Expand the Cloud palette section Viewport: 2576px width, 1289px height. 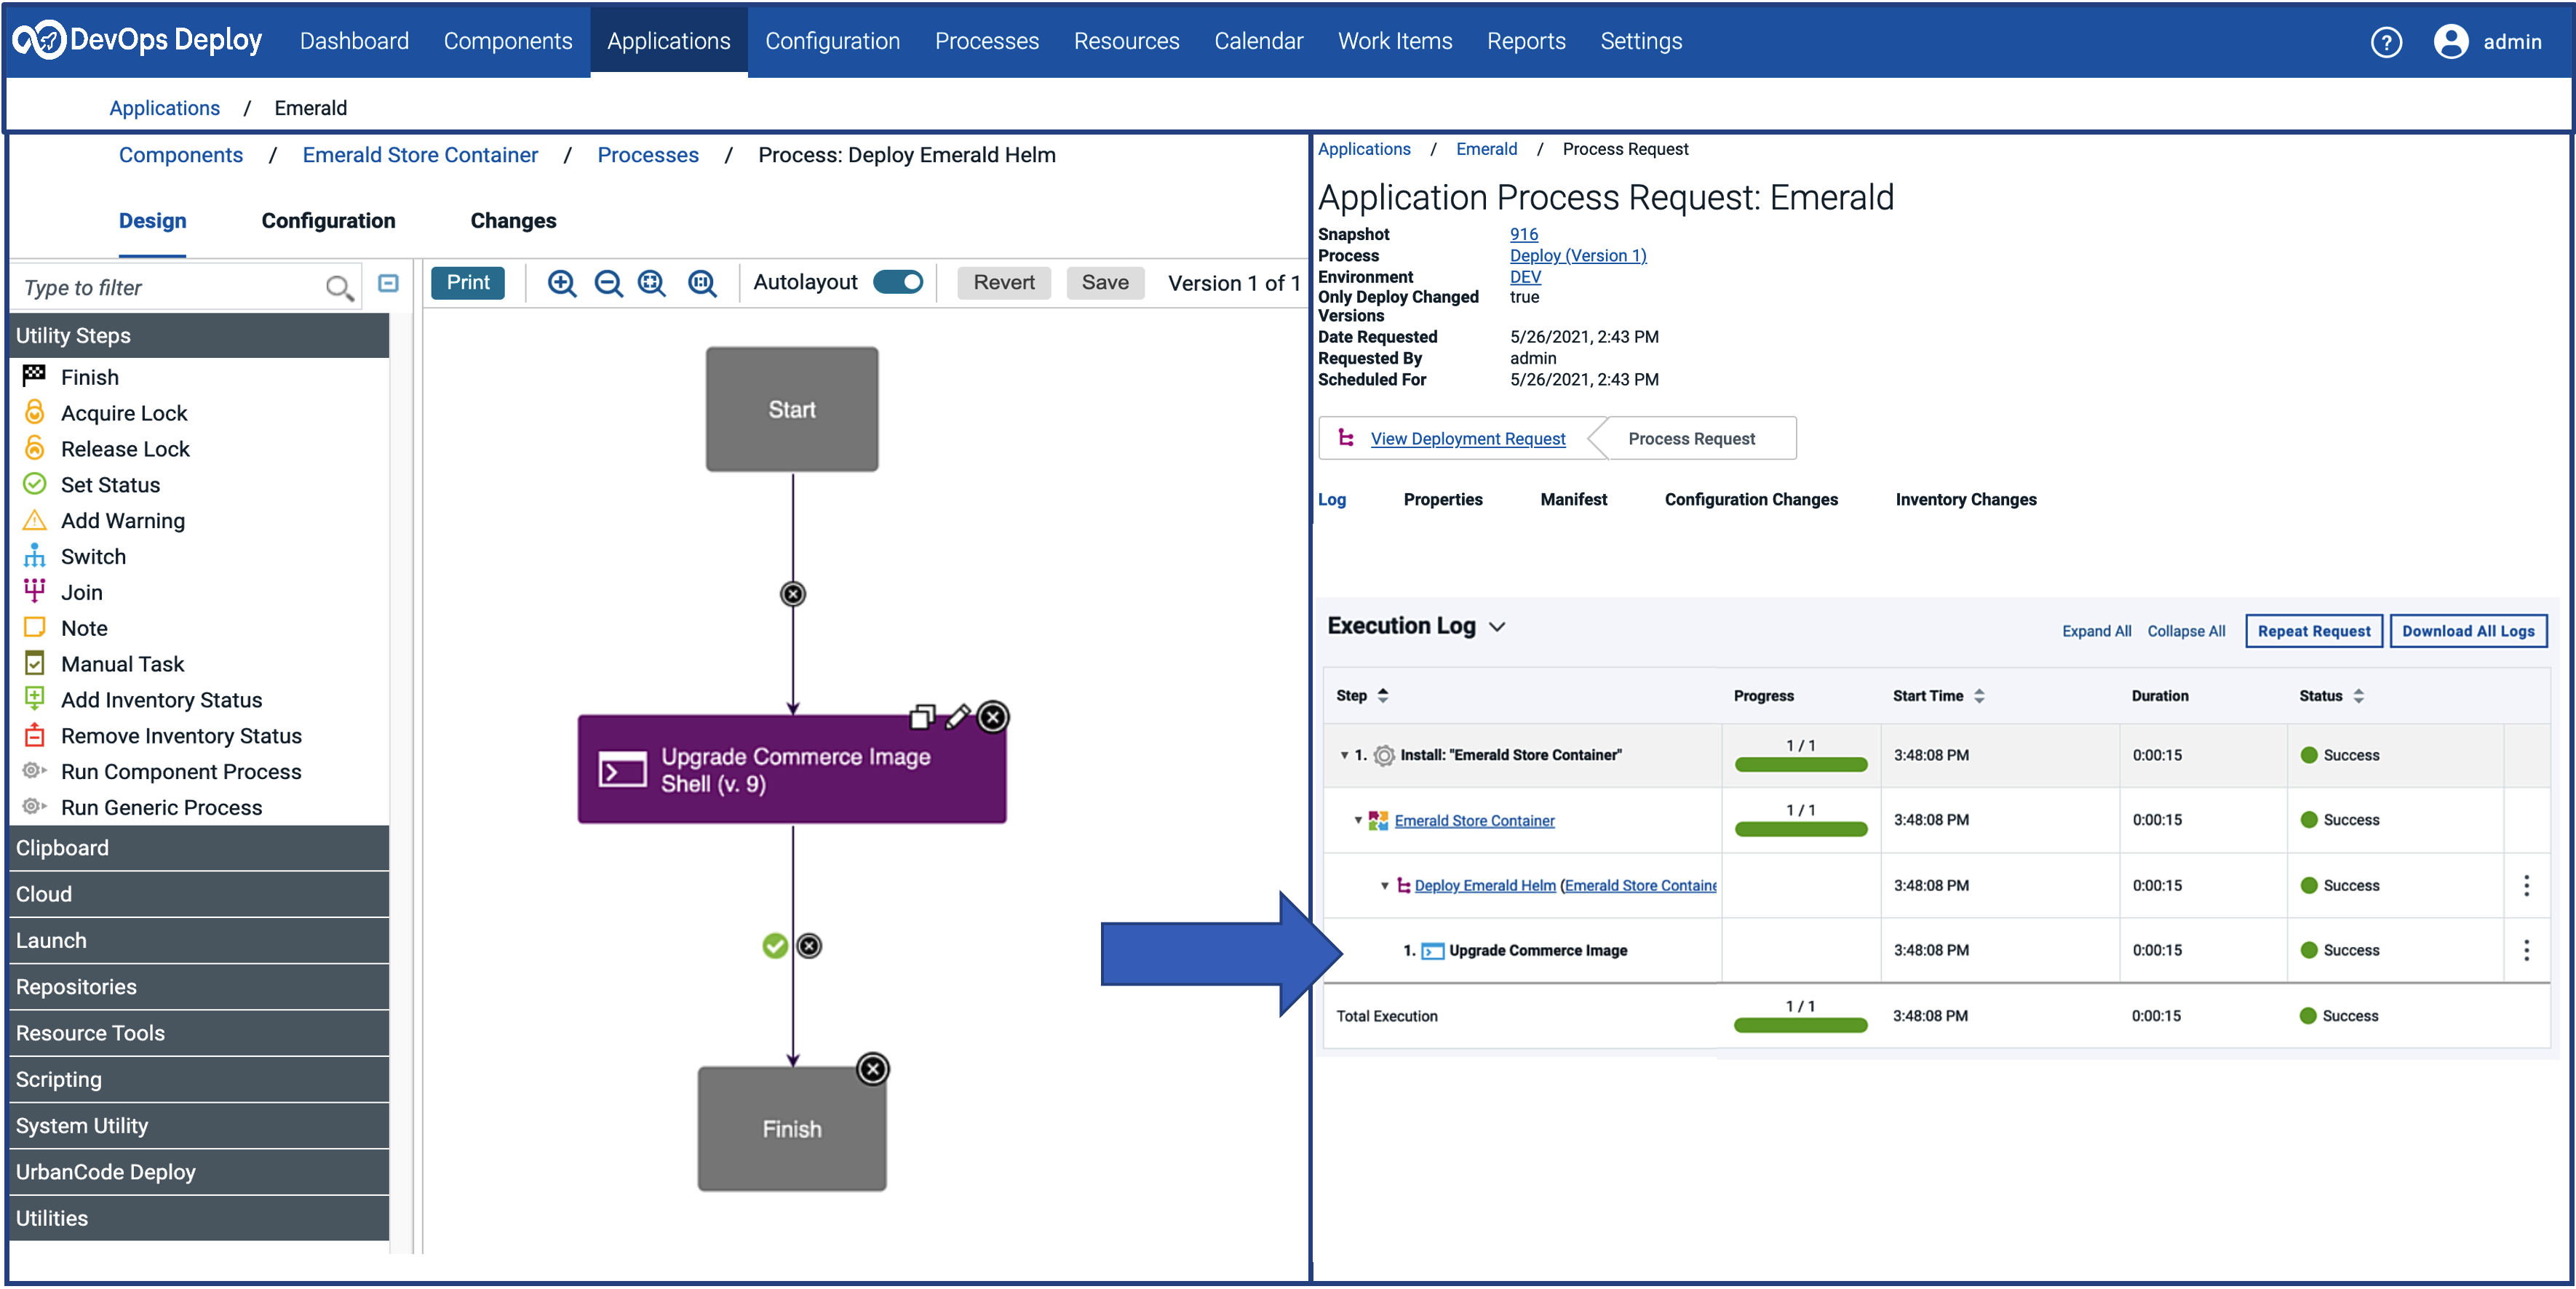coord(199,894)
